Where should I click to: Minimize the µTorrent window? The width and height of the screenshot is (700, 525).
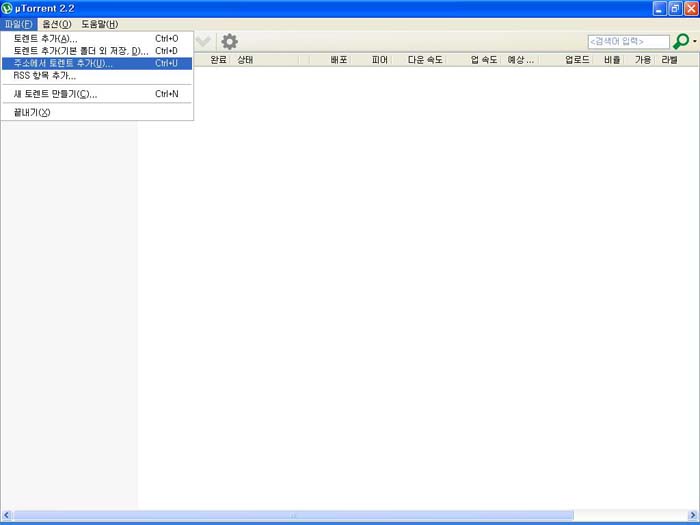pos(659,8)
